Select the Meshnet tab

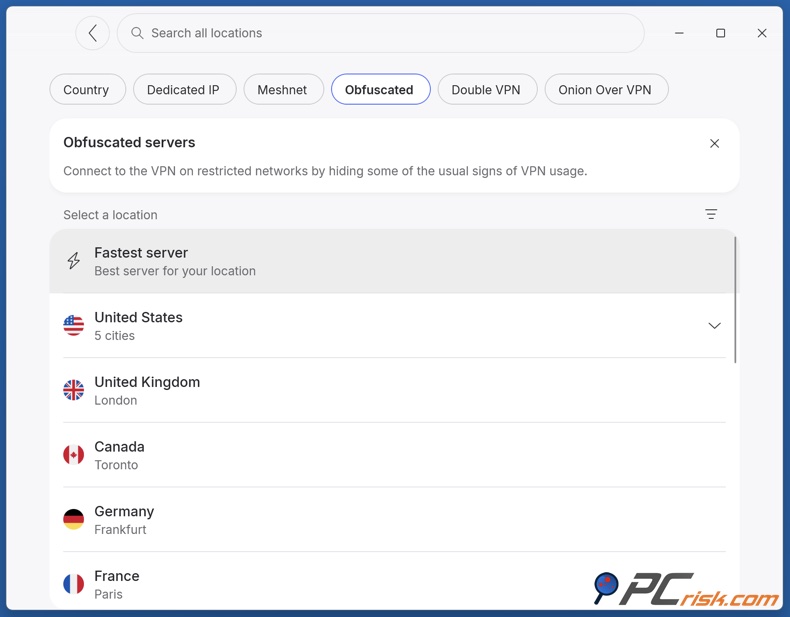(283, 90)
